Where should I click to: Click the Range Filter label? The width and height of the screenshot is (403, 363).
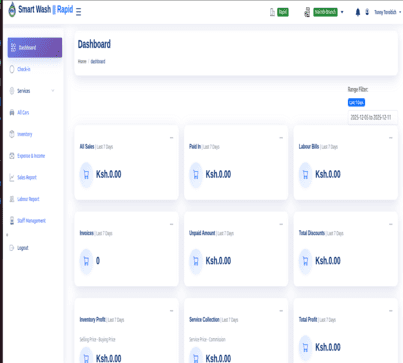[358, 89]
